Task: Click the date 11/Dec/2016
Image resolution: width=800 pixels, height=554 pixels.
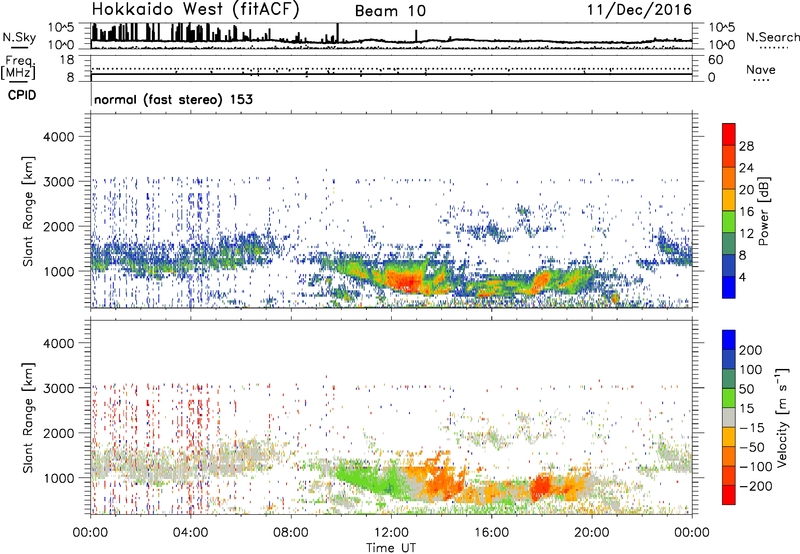Action: [x=639, y=10]
